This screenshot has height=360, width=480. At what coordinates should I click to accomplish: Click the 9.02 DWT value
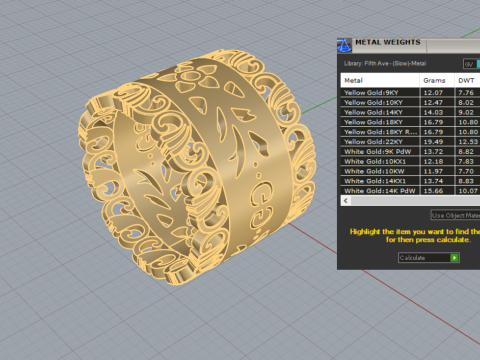(466, 112)
